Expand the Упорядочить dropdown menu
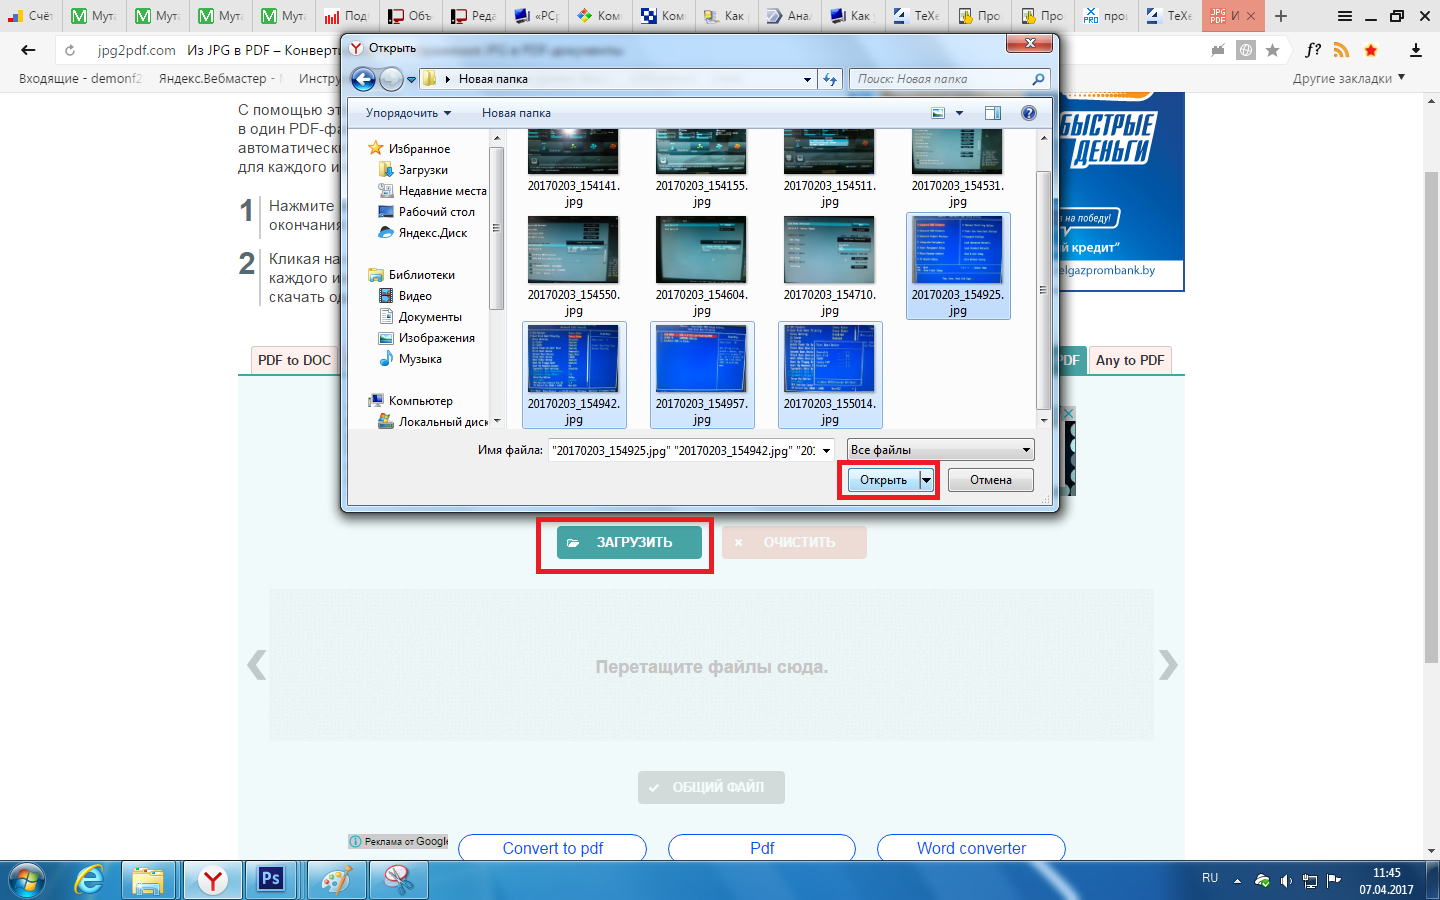The image size is (1440, 900). pos(408,113)
